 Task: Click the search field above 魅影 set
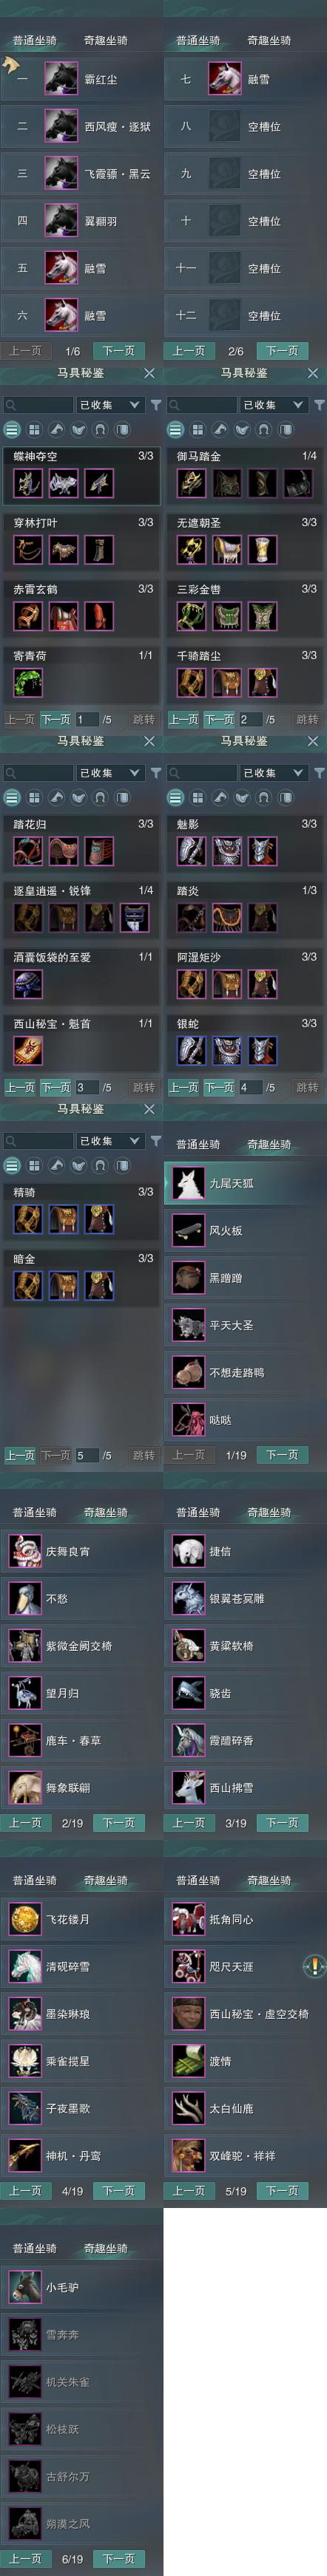[202, 773]
